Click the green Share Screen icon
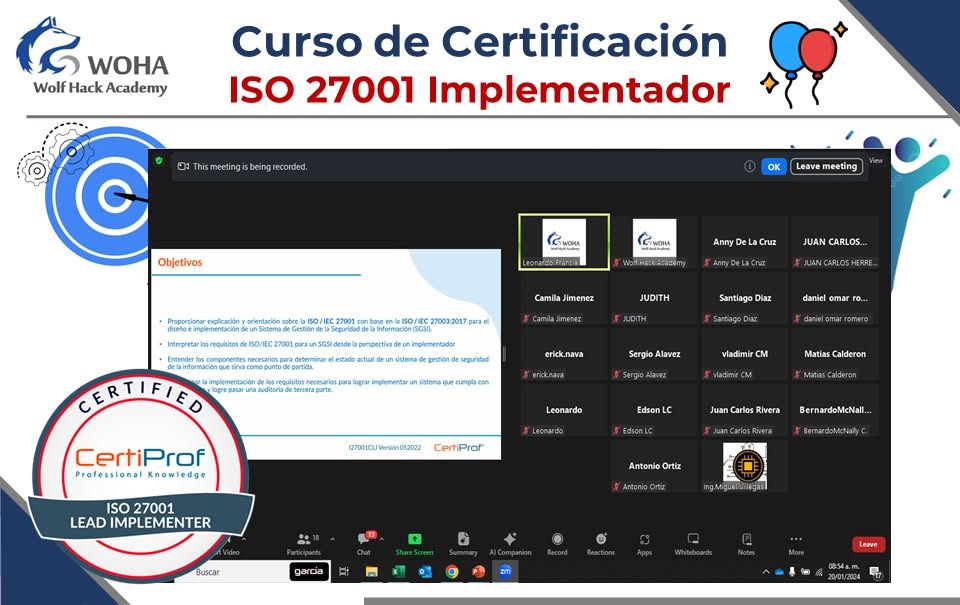Viewport: 960px width, 605px height. click(414, 539)
